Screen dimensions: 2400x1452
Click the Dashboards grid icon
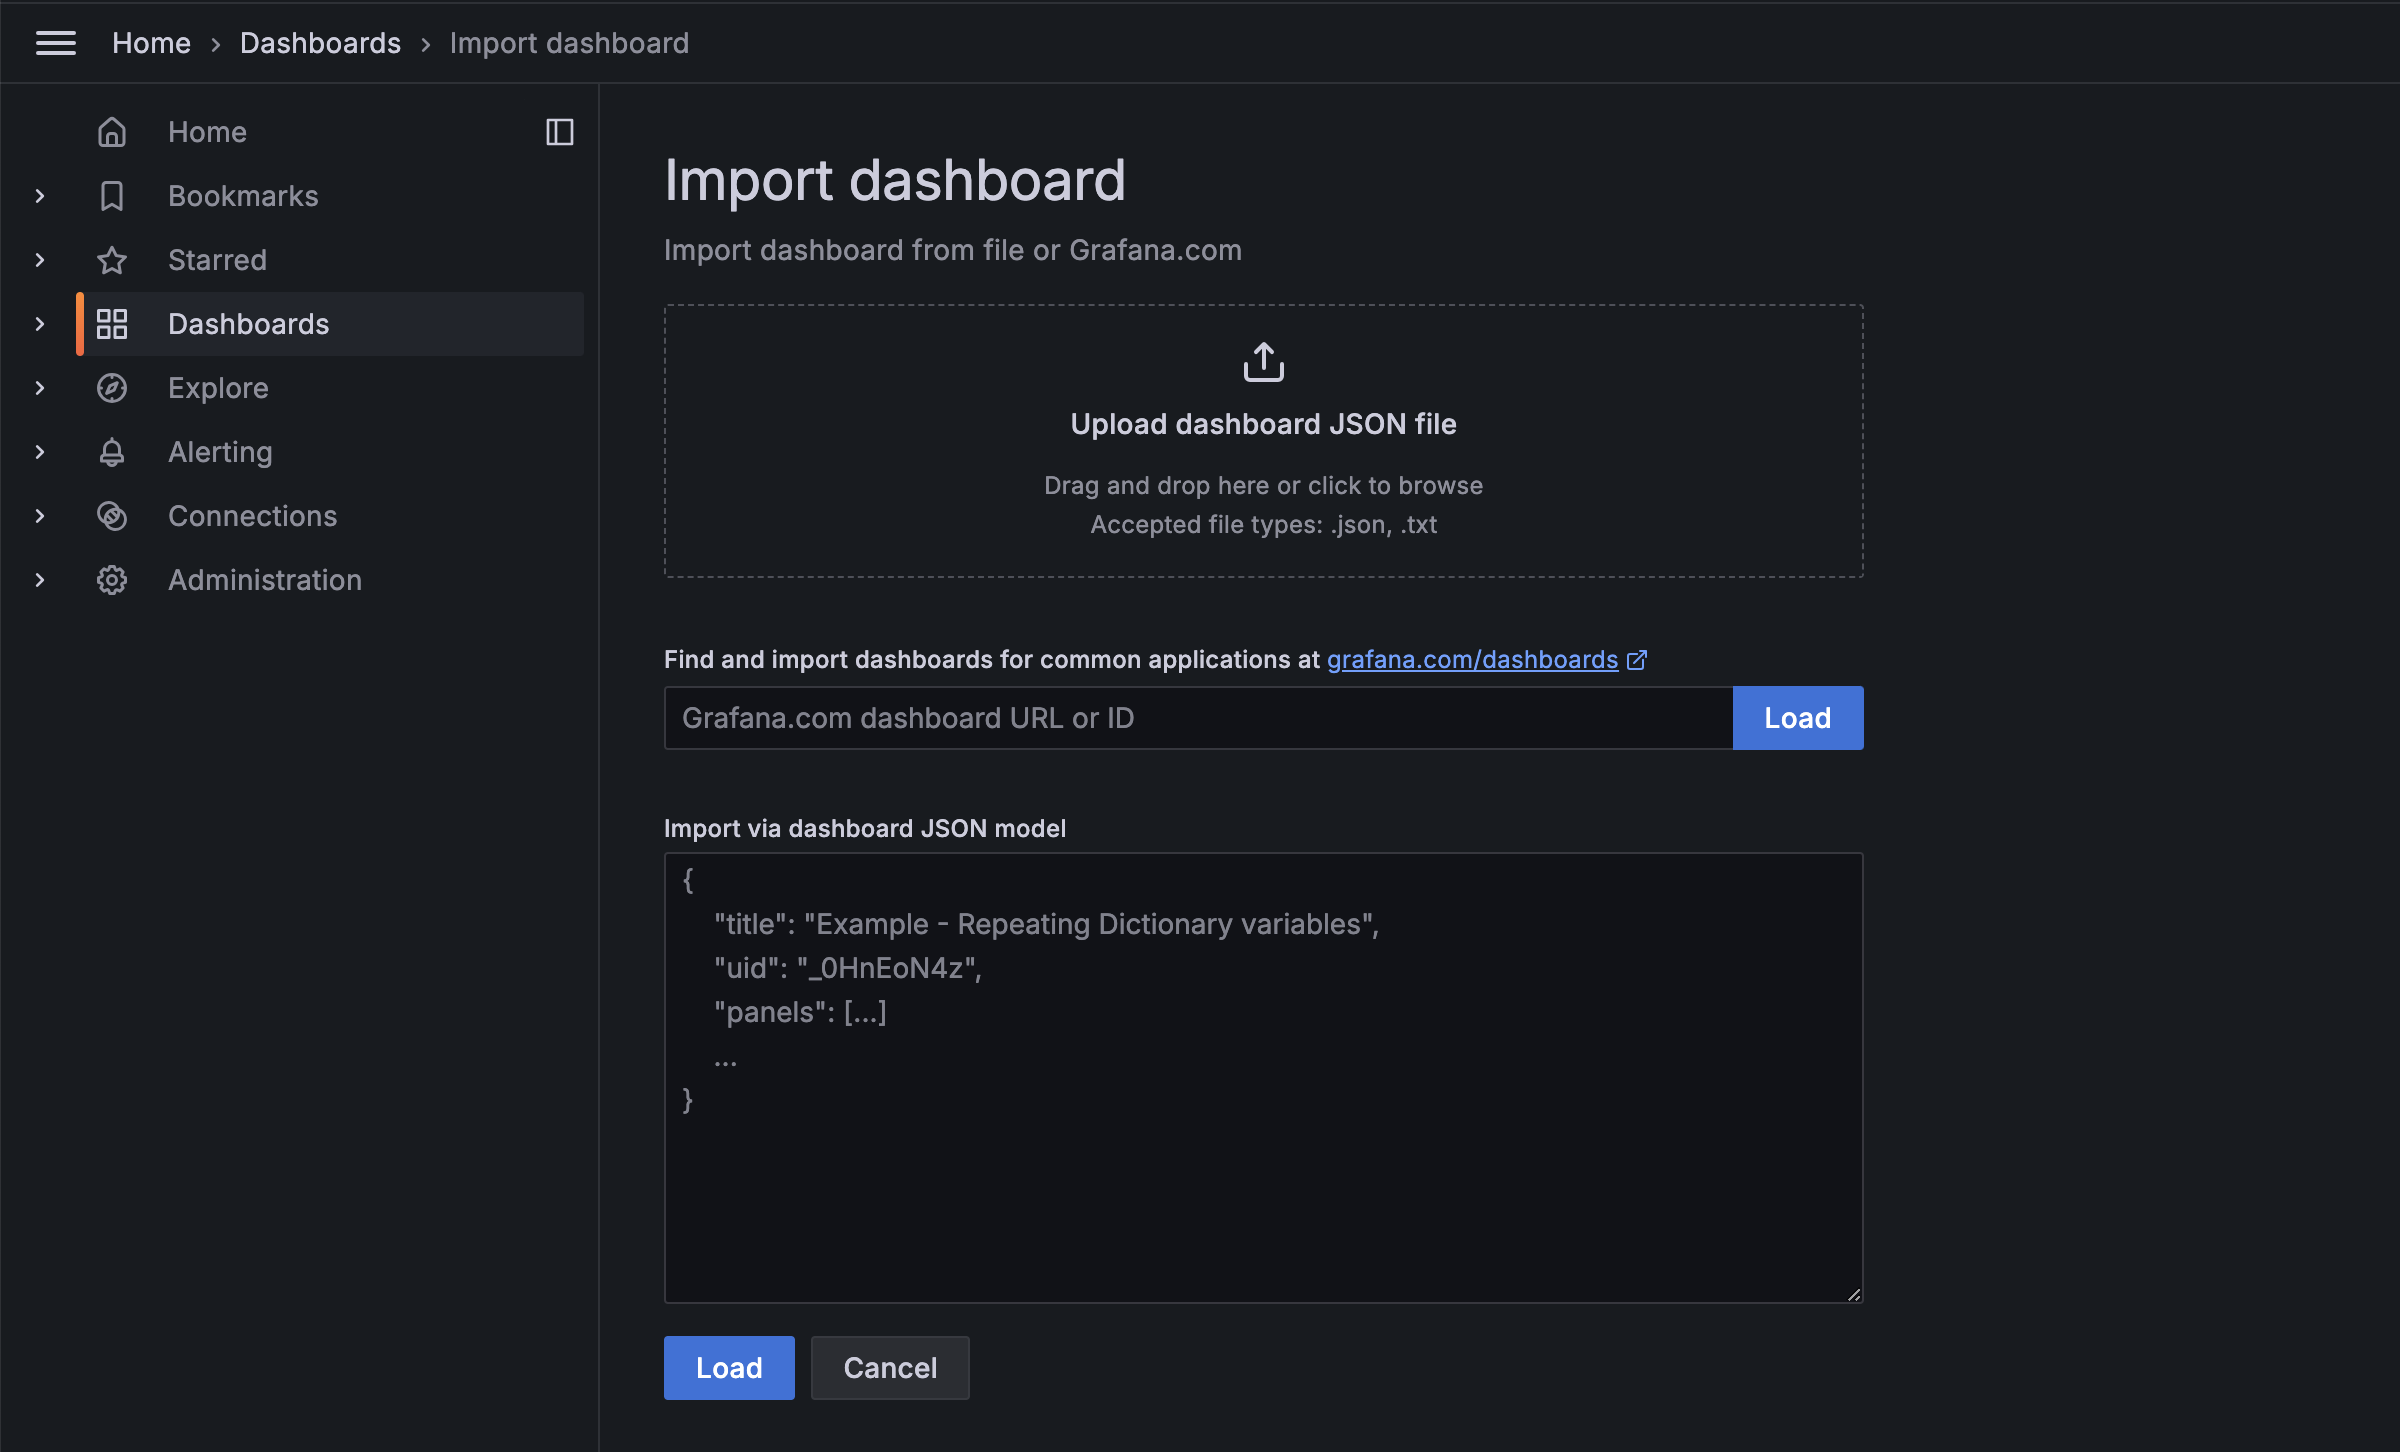[112, 324]
